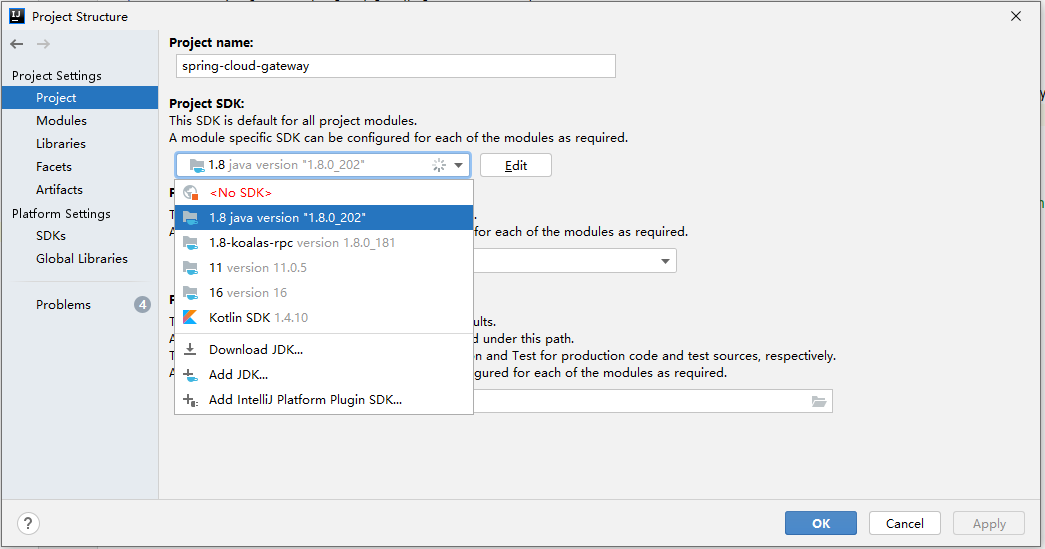Click the help question mark icon
This screenshot has width=1045, height=549.
[x=28, y=523]
